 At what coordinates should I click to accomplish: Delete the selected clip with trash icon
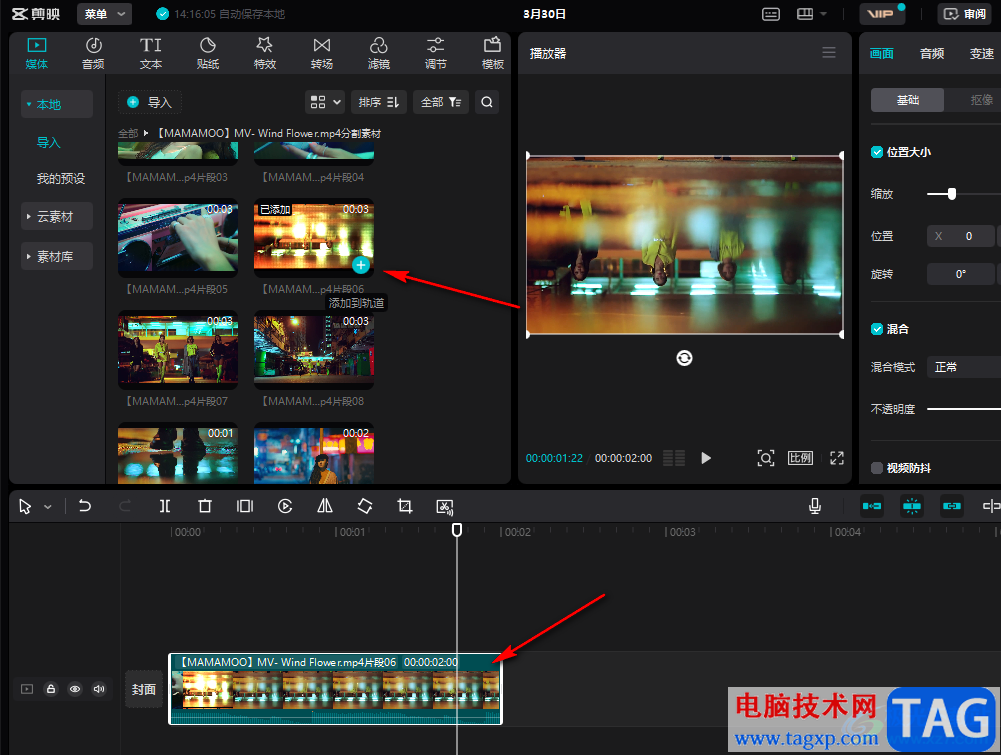coord(204,506)
